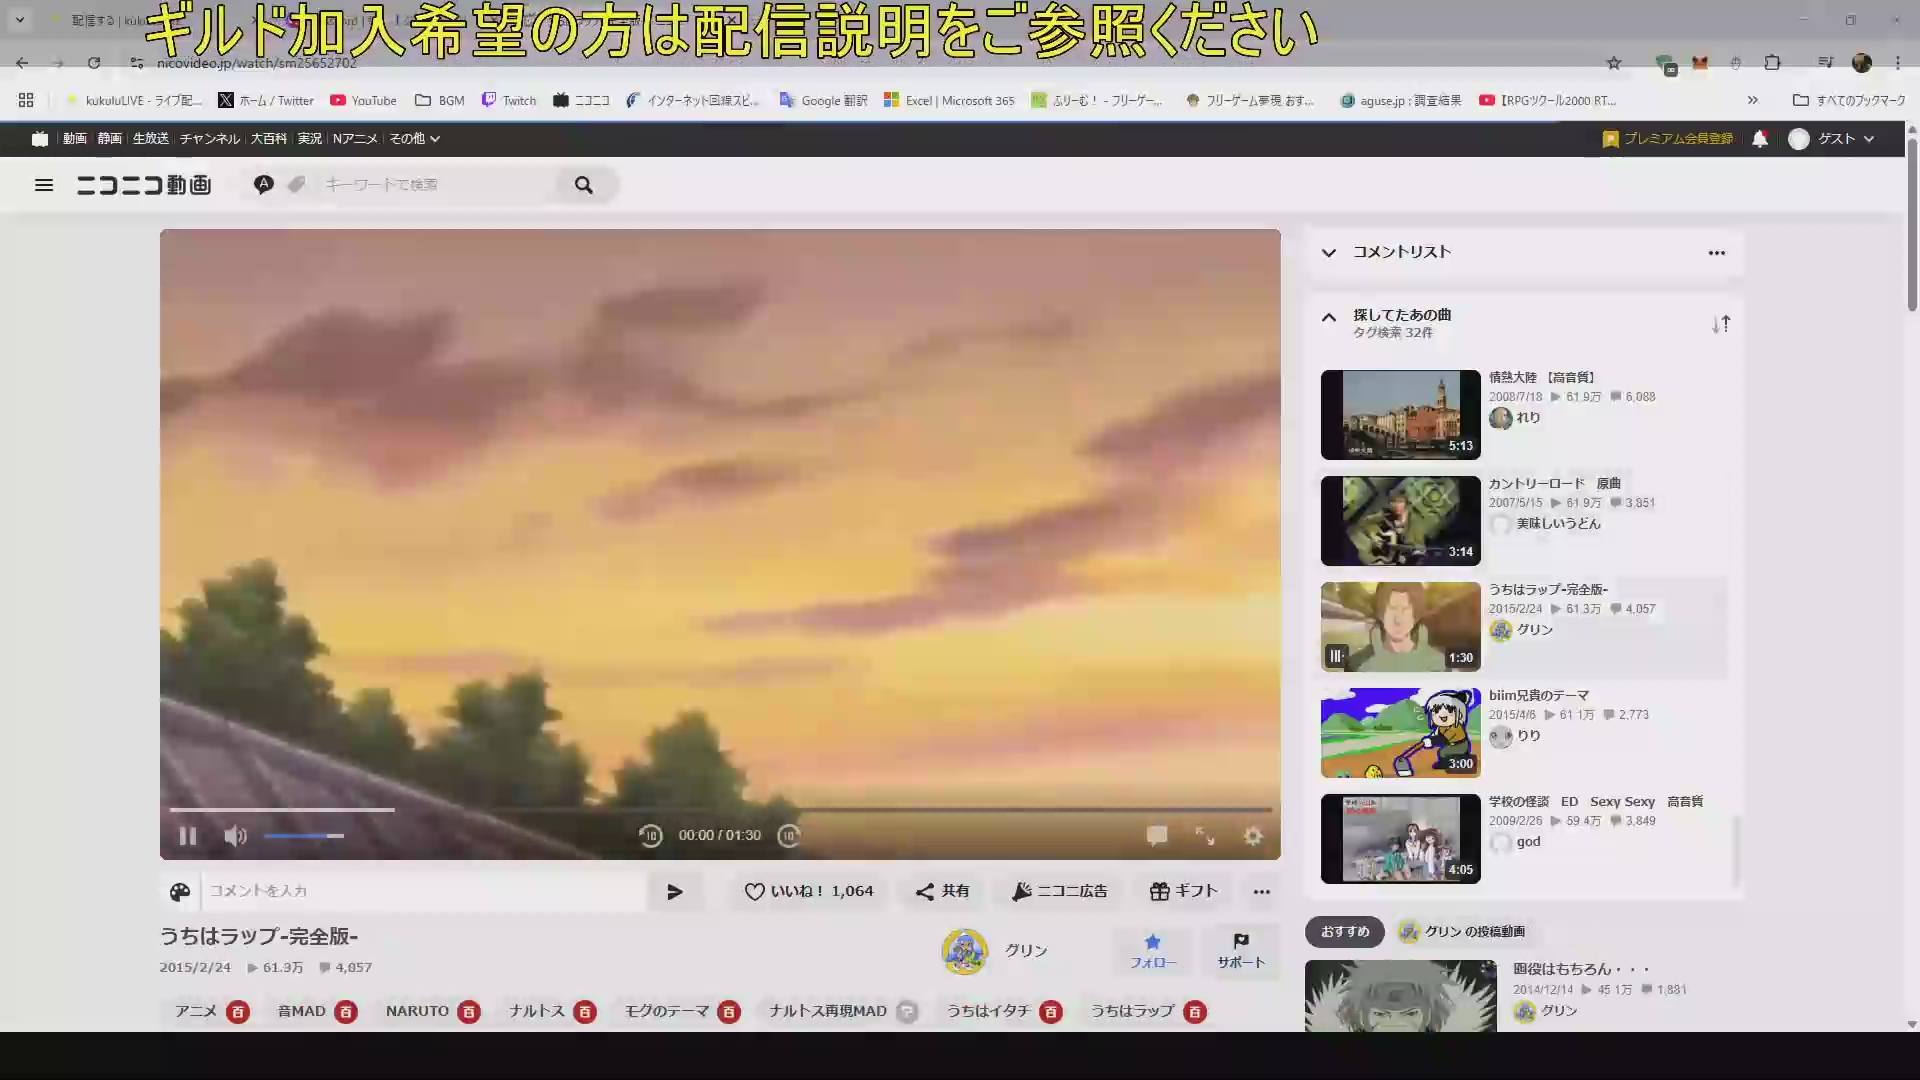Toggle comment display on video
Viewport: 1920px width, 1080px height.
[x=1157, y=836]
